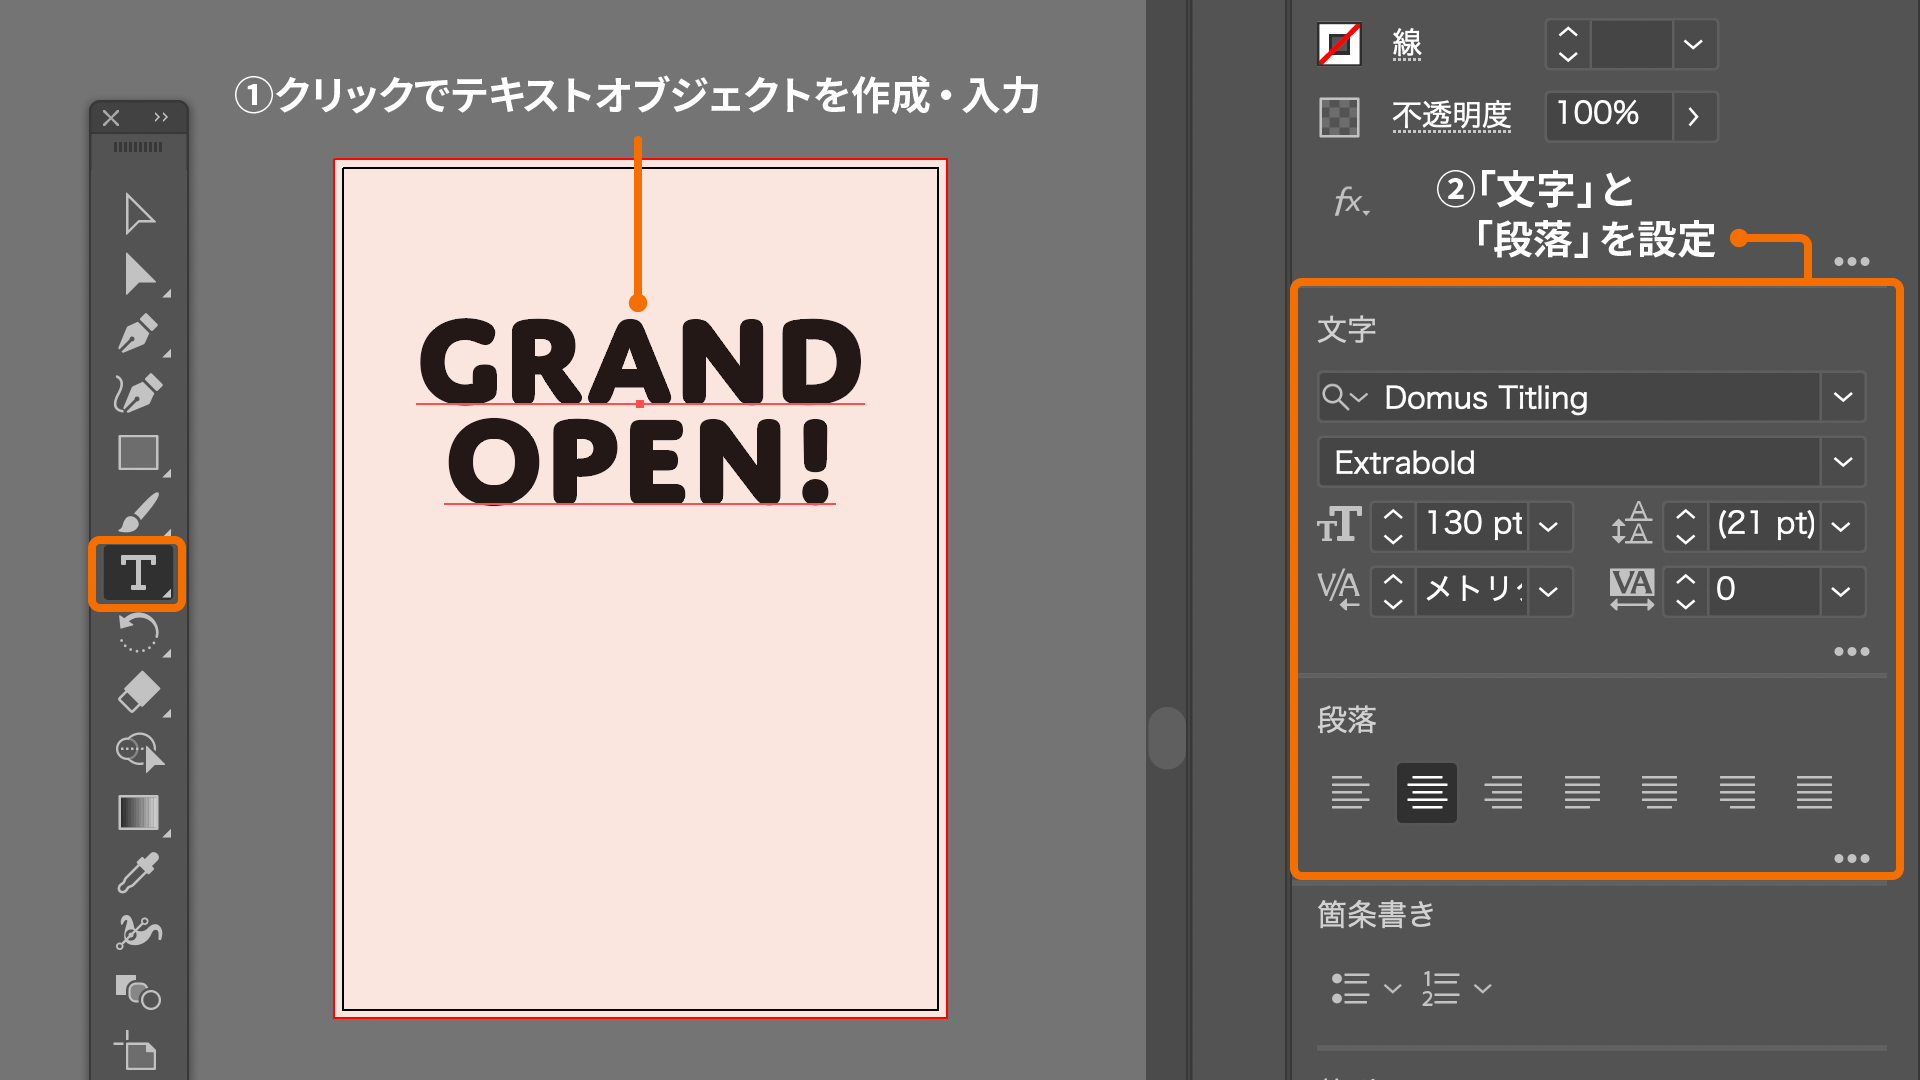Show more options in the 段落 section
The image size is (1920, 1080).
click(x=1851, y=859)
